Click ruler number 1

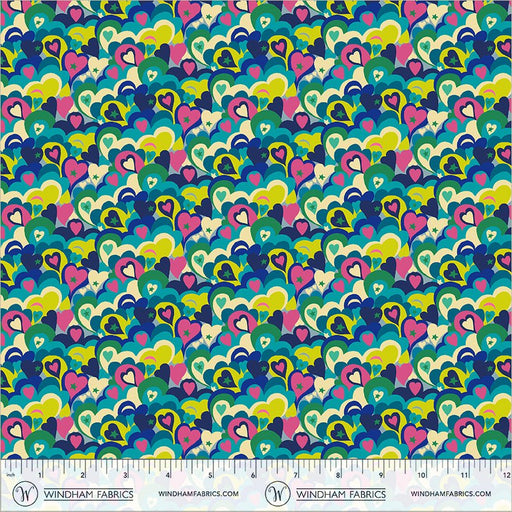point(40,475)
